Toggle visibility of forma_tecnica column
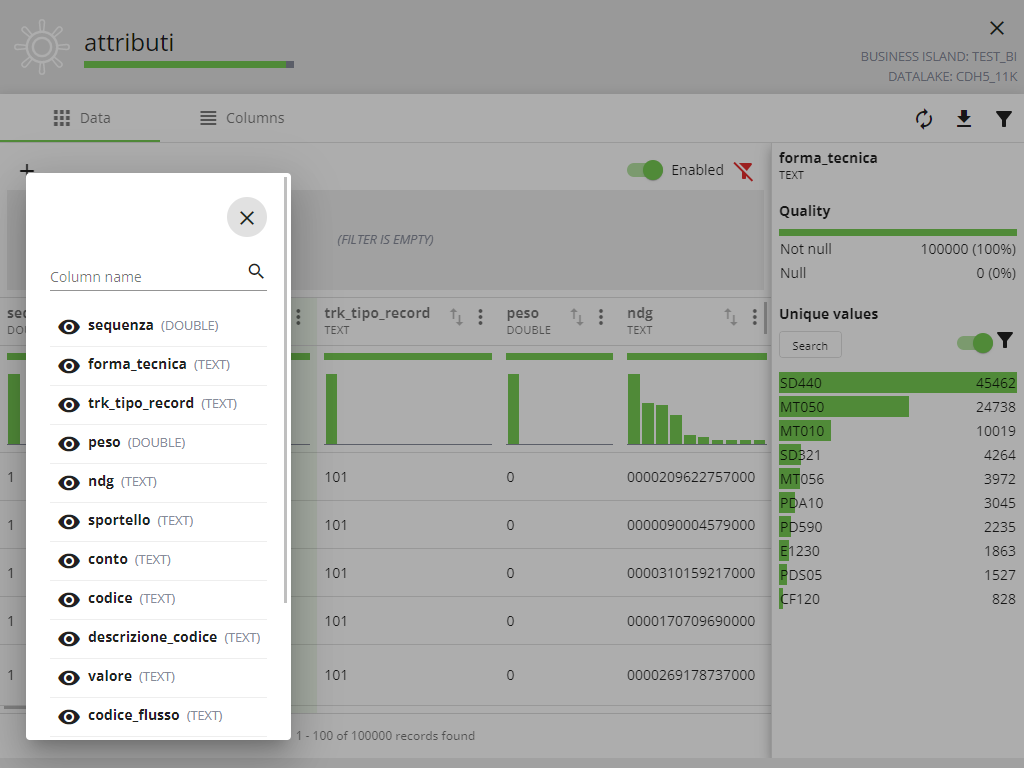 (69, 366)
